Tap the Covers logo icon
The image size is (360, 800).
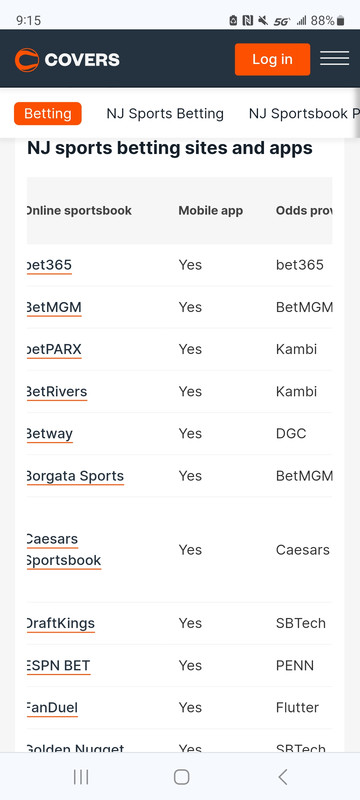coord(27,60)
